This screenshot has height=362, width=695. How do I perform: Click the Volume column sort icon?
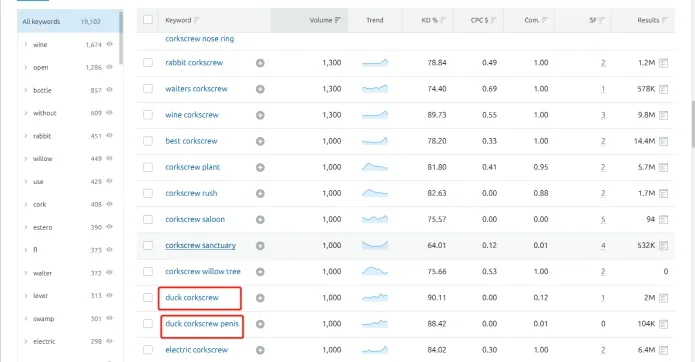coord(338,20)
